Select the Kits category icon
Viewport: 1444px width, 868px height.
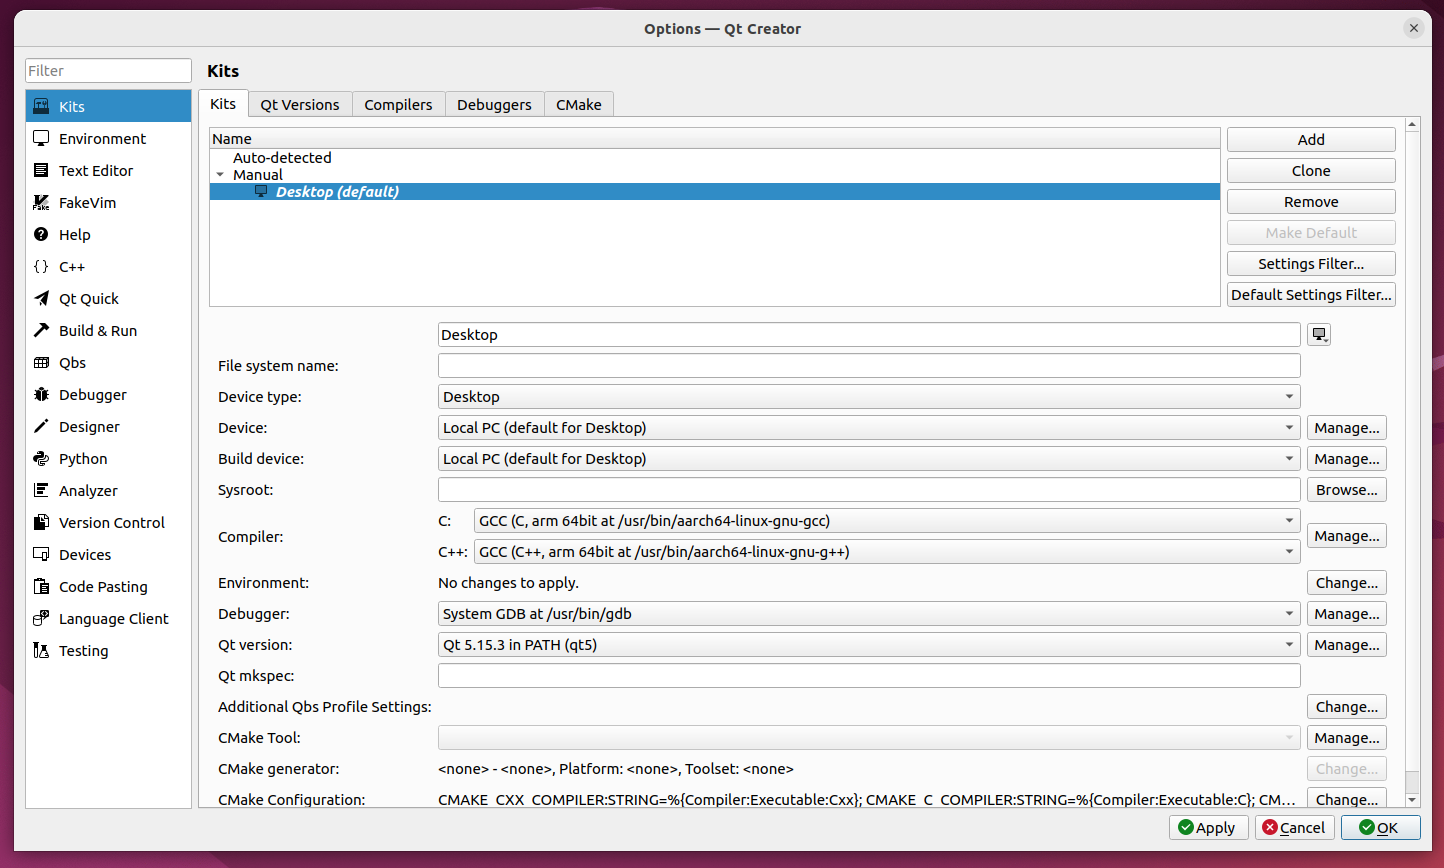pyautogui.click(x=41, y=106)
